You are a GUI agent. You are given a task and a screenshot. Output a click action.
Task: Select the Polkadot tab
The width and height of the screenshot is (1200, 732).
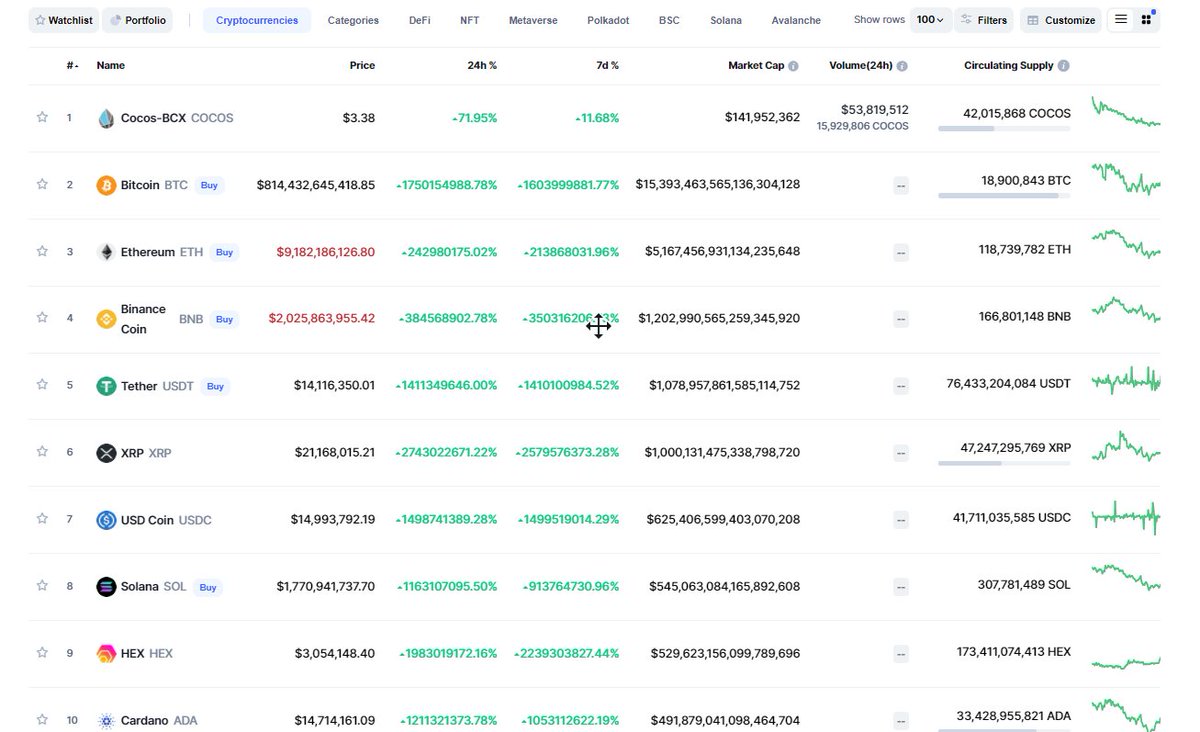click(x=609, y=20)
